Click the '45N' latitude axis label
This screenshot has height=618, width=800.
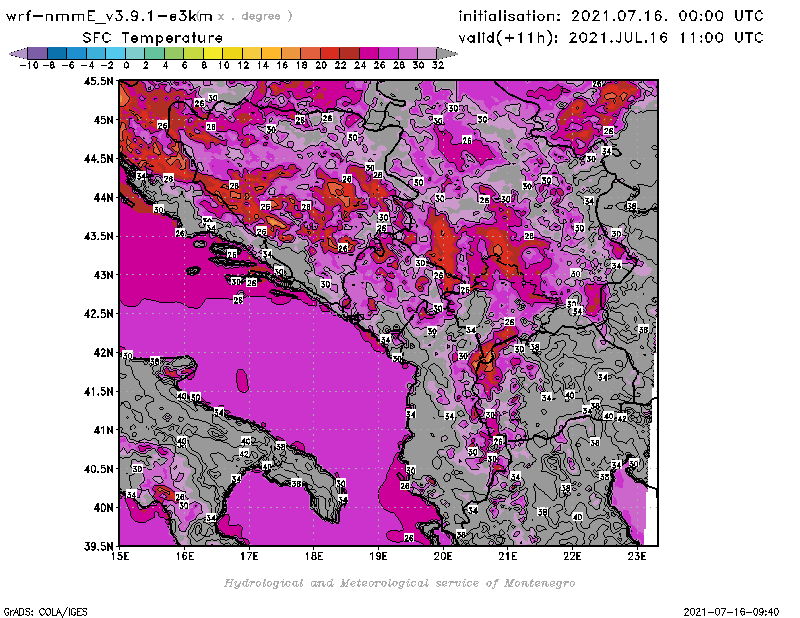[x=104, y=120]
